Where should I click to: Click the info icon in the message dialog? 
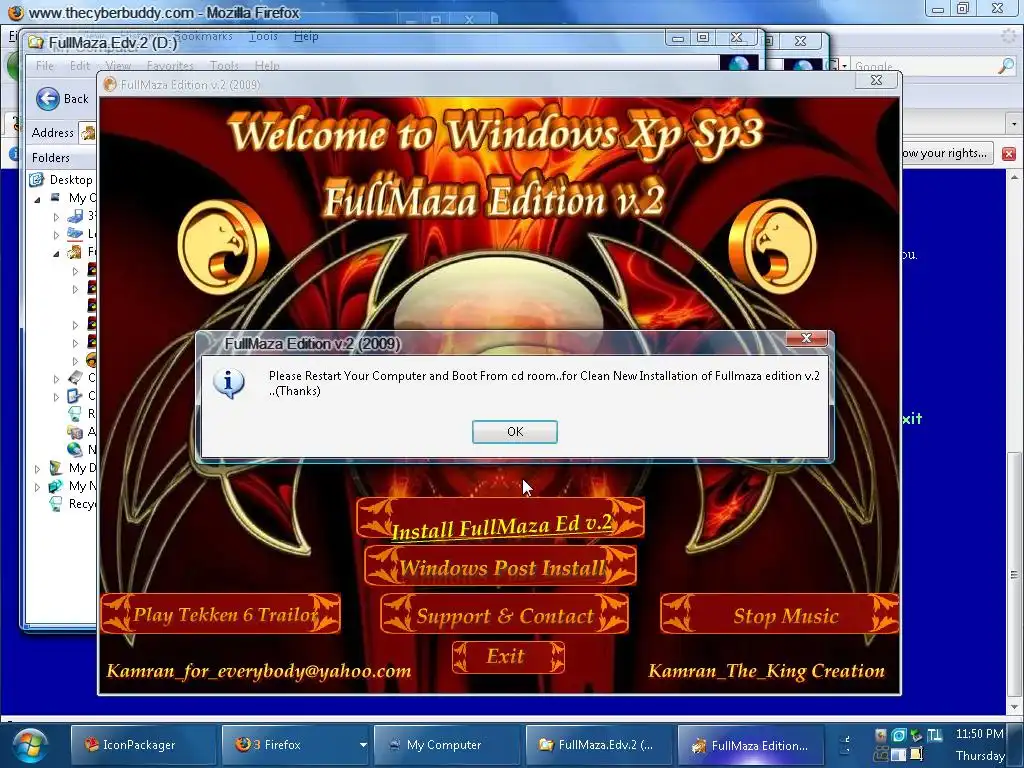pos(229,384)
